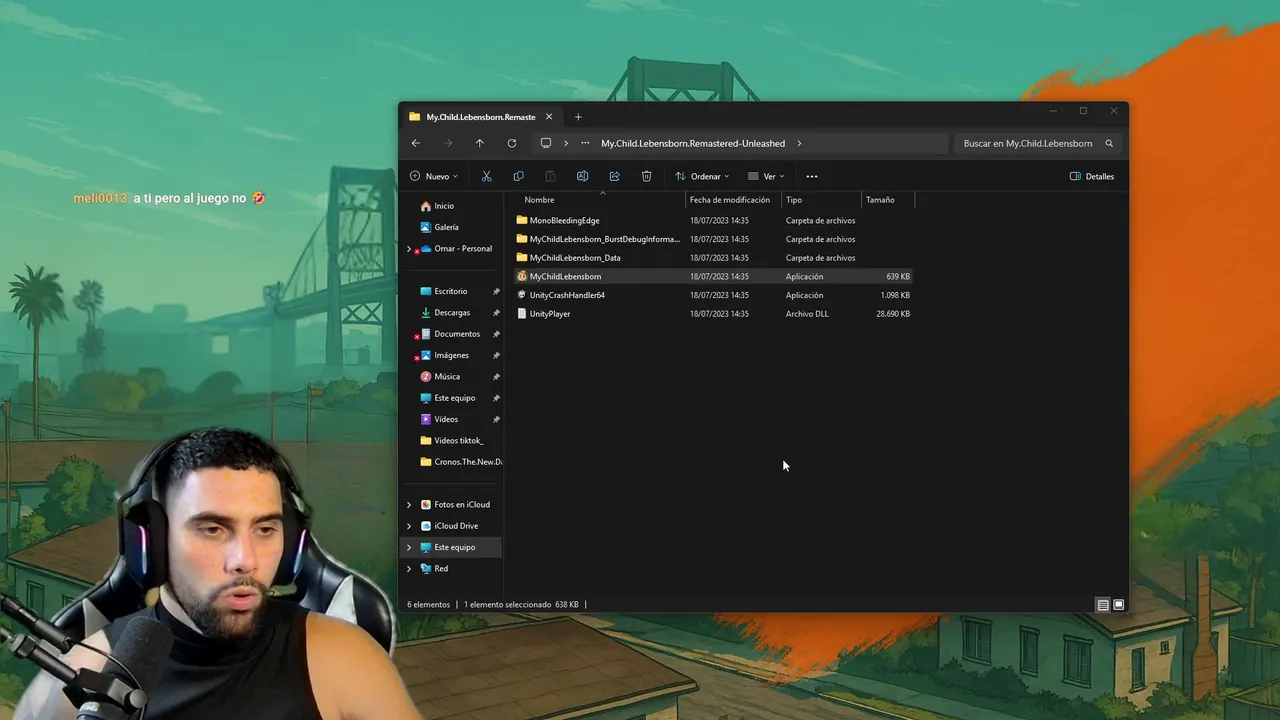Add a new Explorer tab
Image resolution: width=1280 pixels, height=720 pixels.
(578, 117)
